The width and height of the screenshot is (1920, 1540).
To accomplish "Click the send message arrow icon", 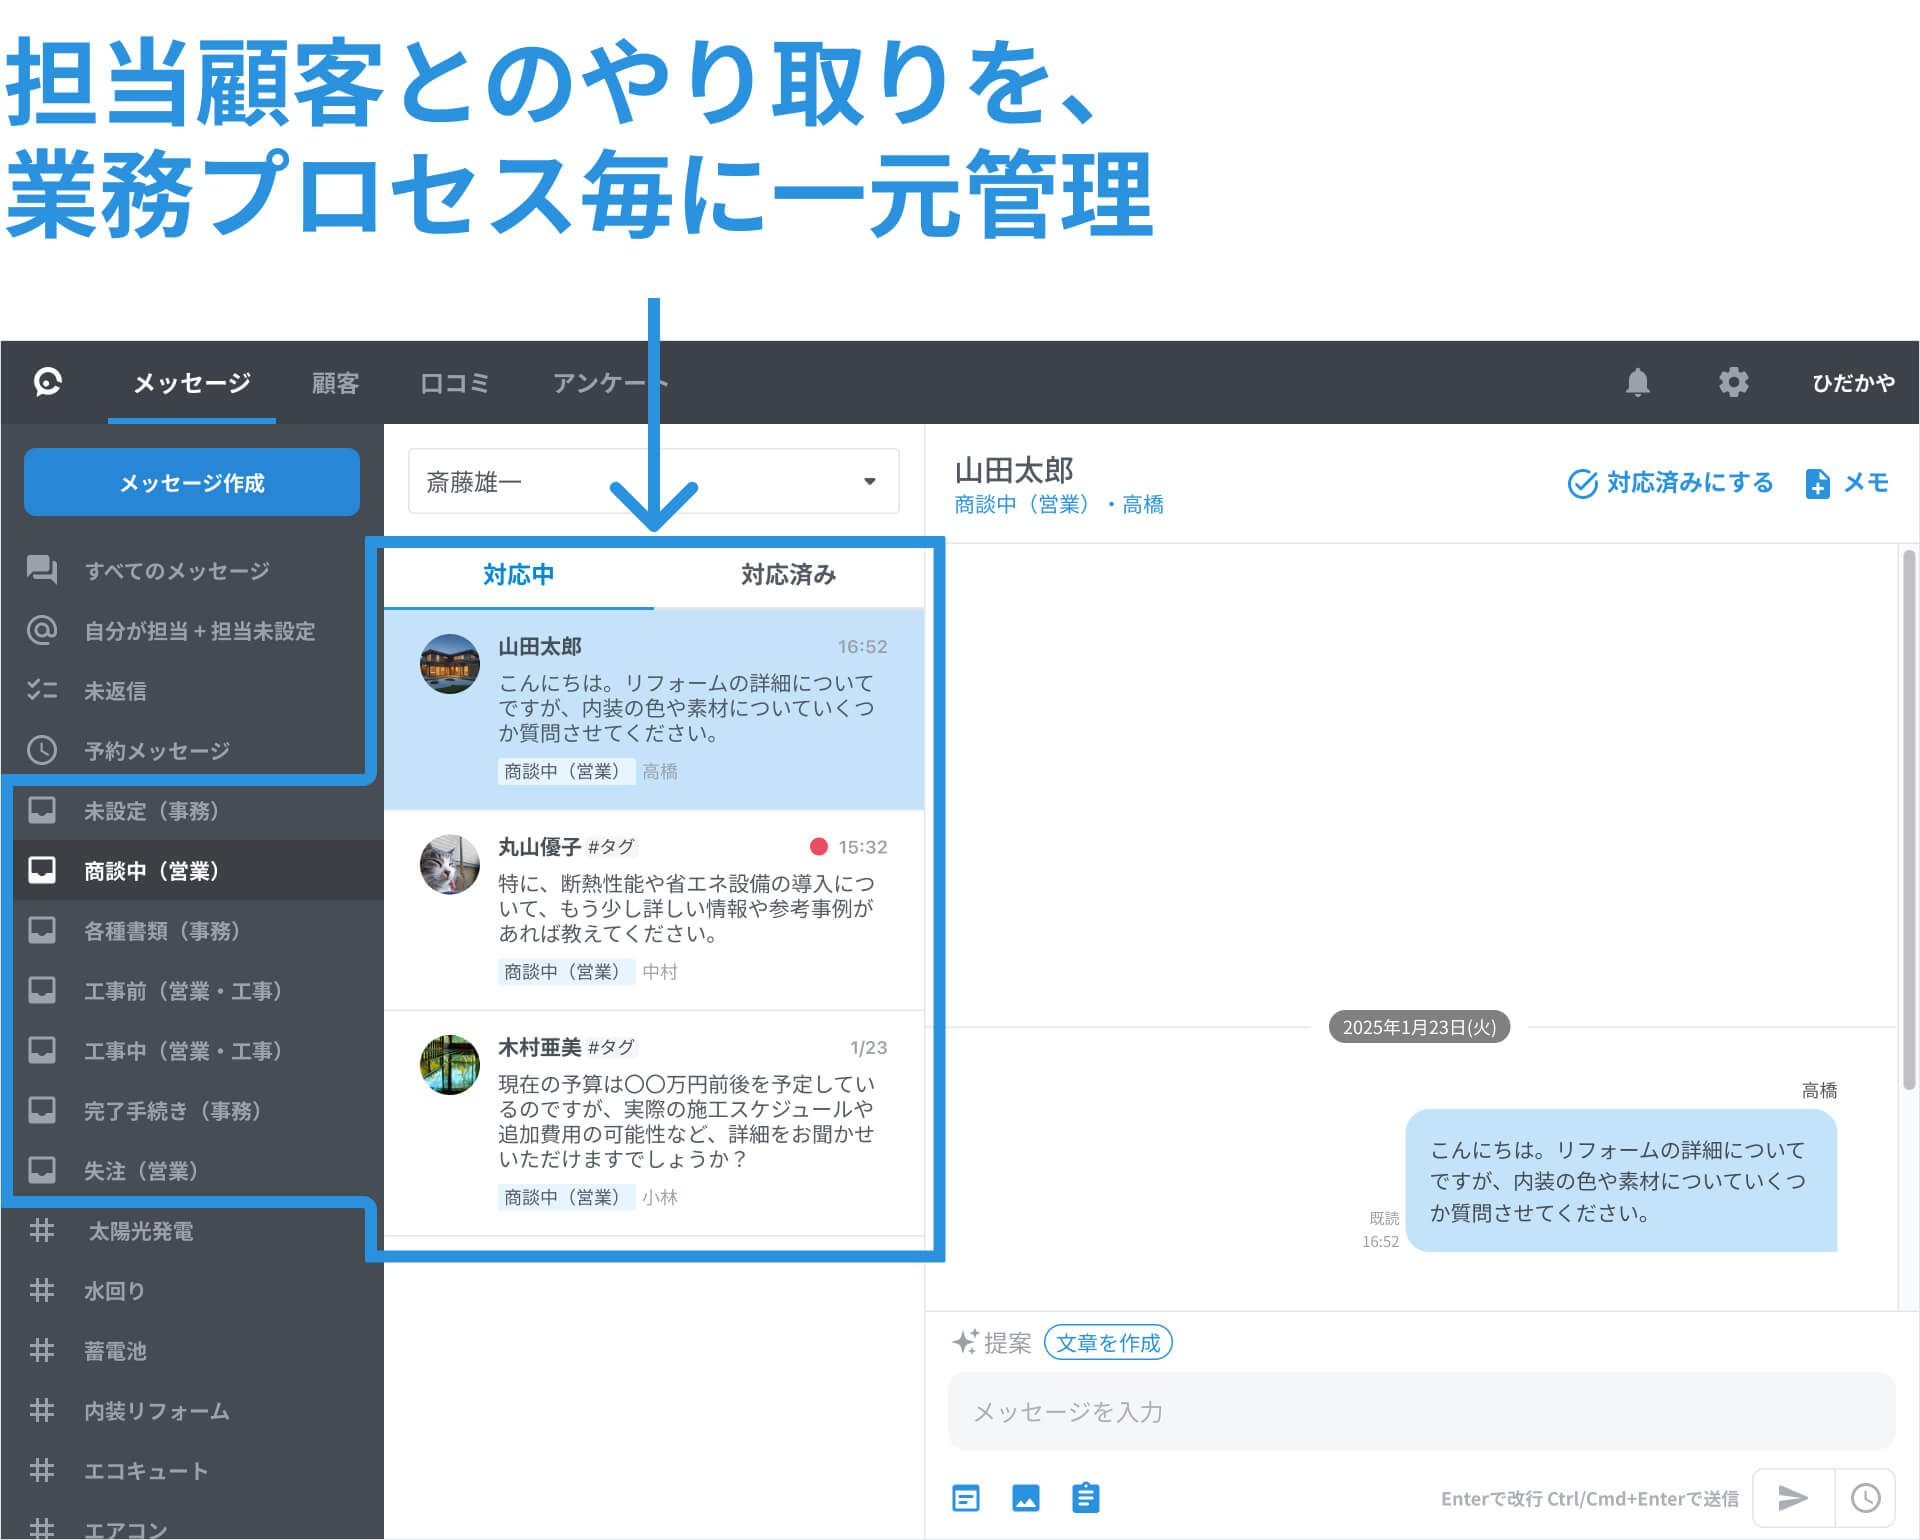I will (1793, 1497).
